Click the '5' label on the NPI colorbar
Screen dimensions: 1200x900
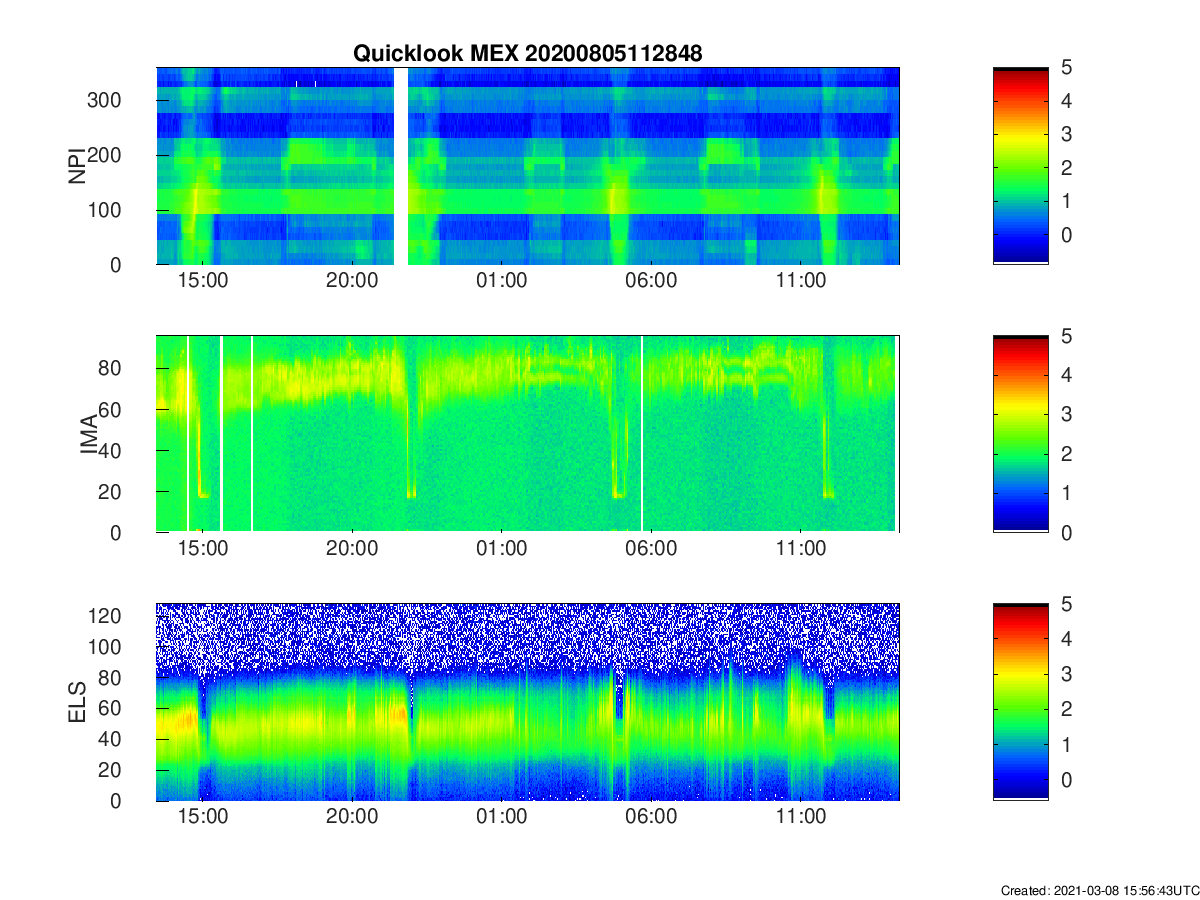click(x=1065, y=67)
